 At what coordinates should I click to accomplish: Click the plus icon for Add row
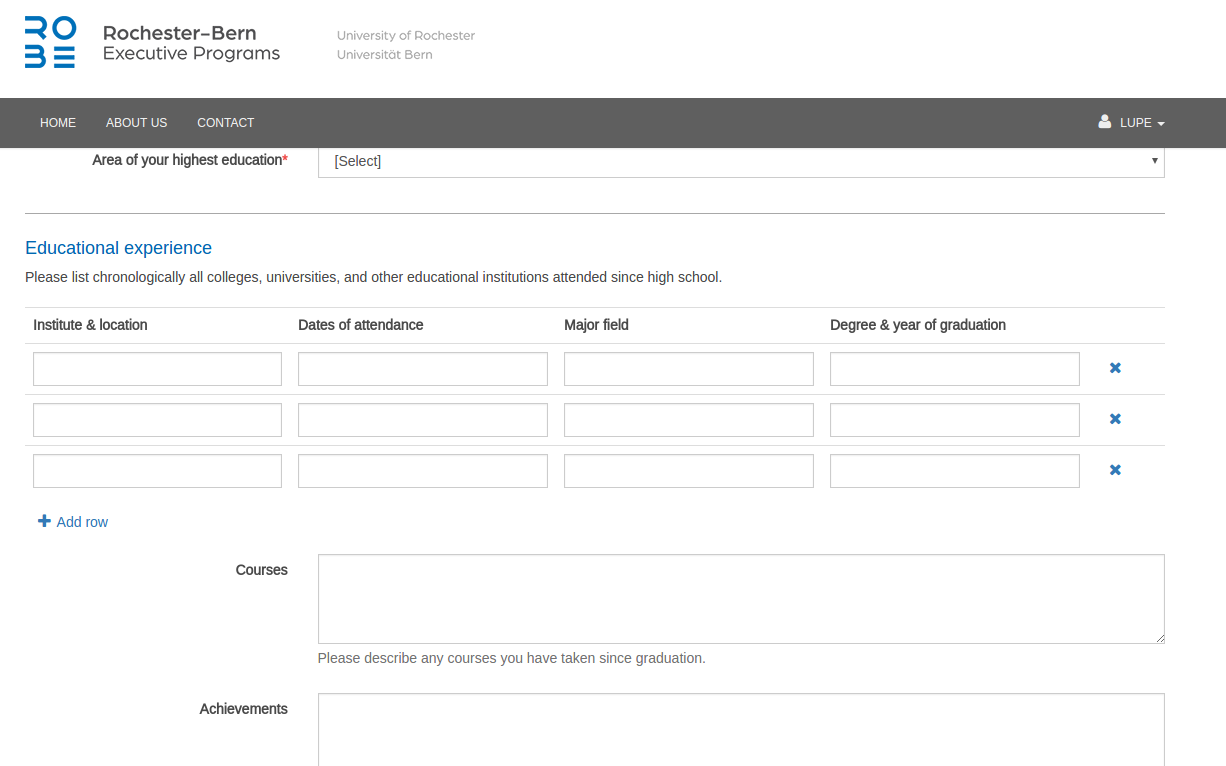tap(44, 521)
